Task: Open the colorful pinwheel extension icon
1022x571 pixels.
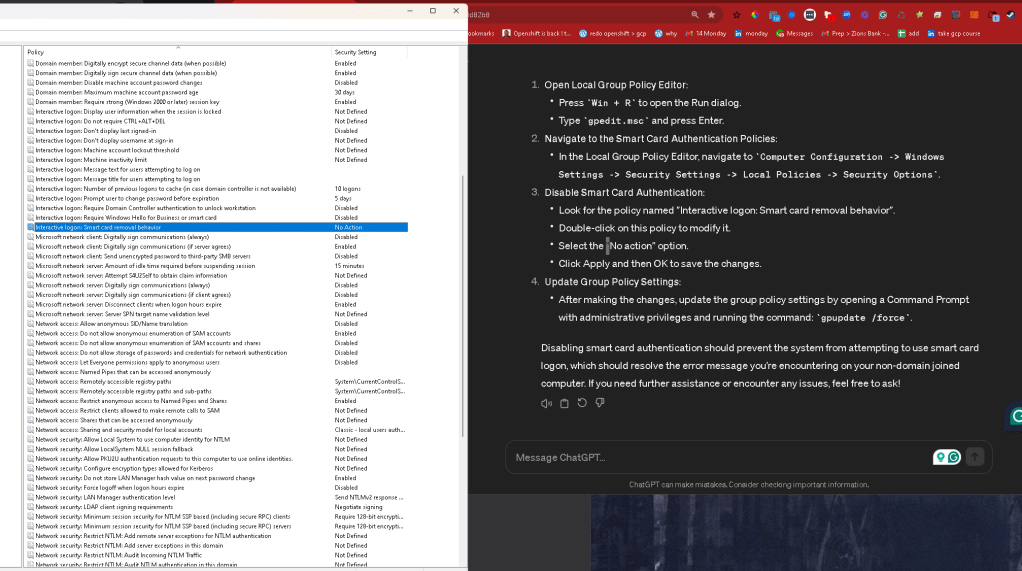Action: 755,14
